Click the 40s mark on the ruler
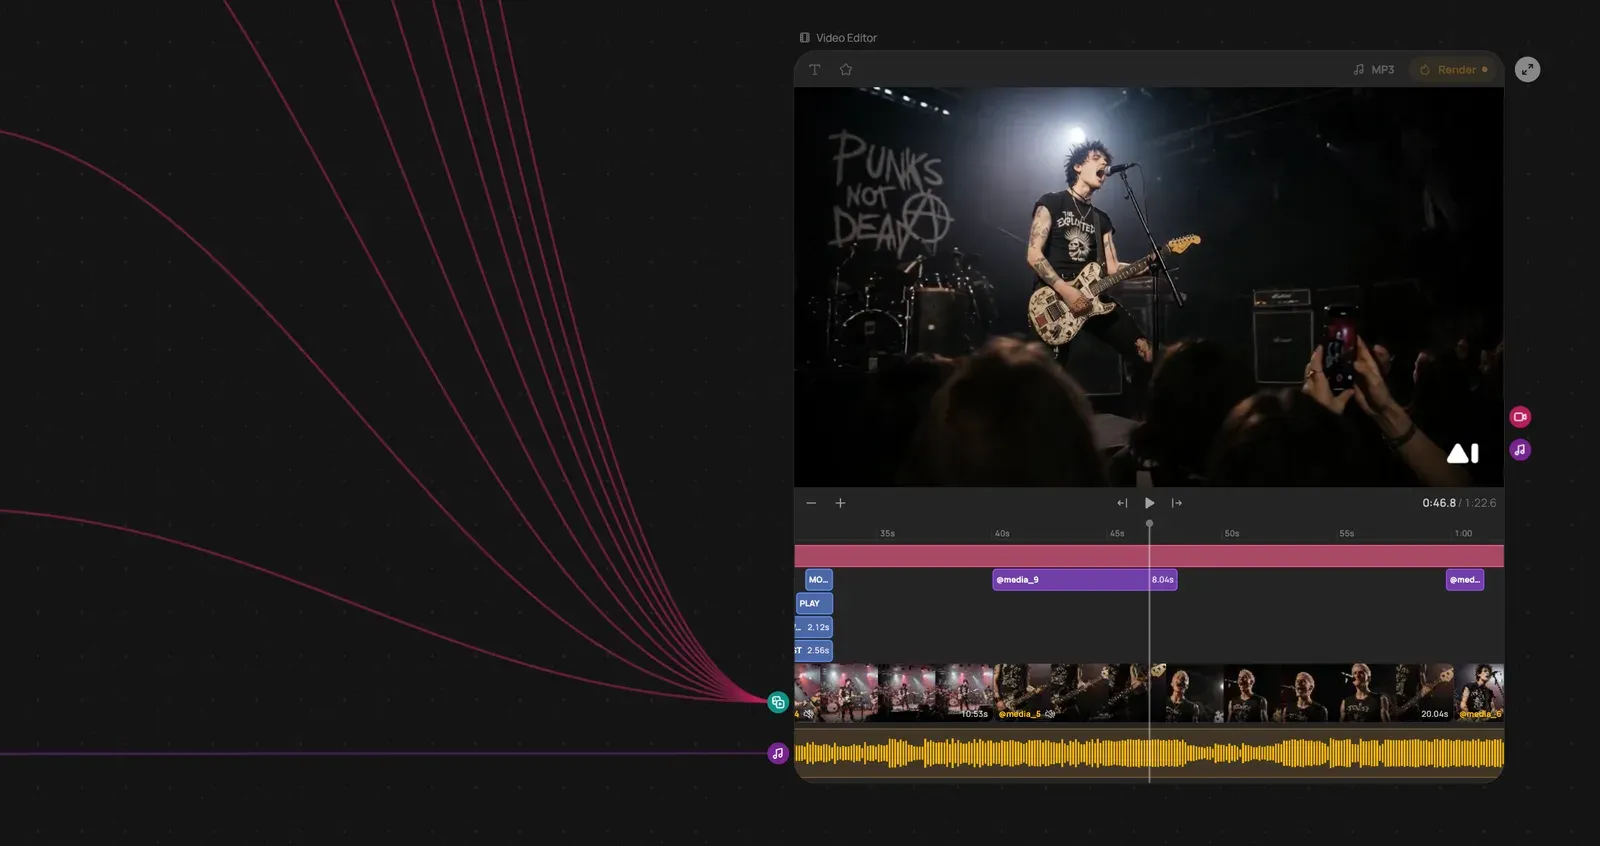The width and height of the screenshot is (1600, 846). pyautogui.click(x=1002, y=534)
